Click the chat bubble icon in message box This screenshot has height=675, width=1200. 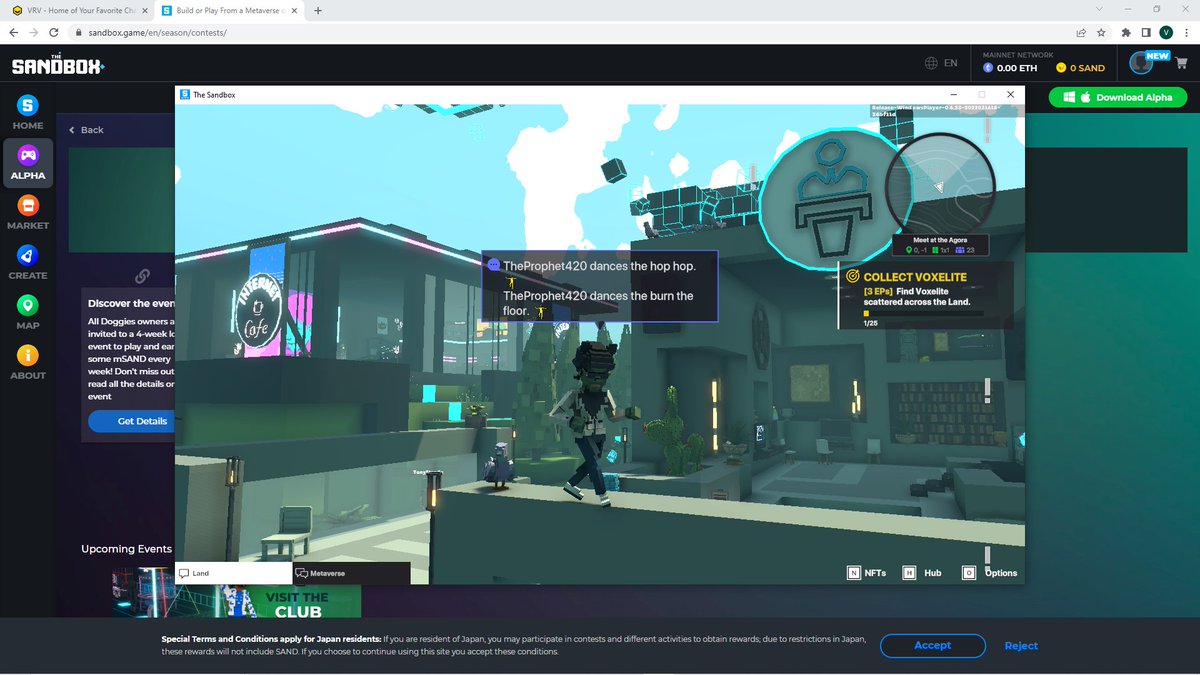click(x=494, y=265)
